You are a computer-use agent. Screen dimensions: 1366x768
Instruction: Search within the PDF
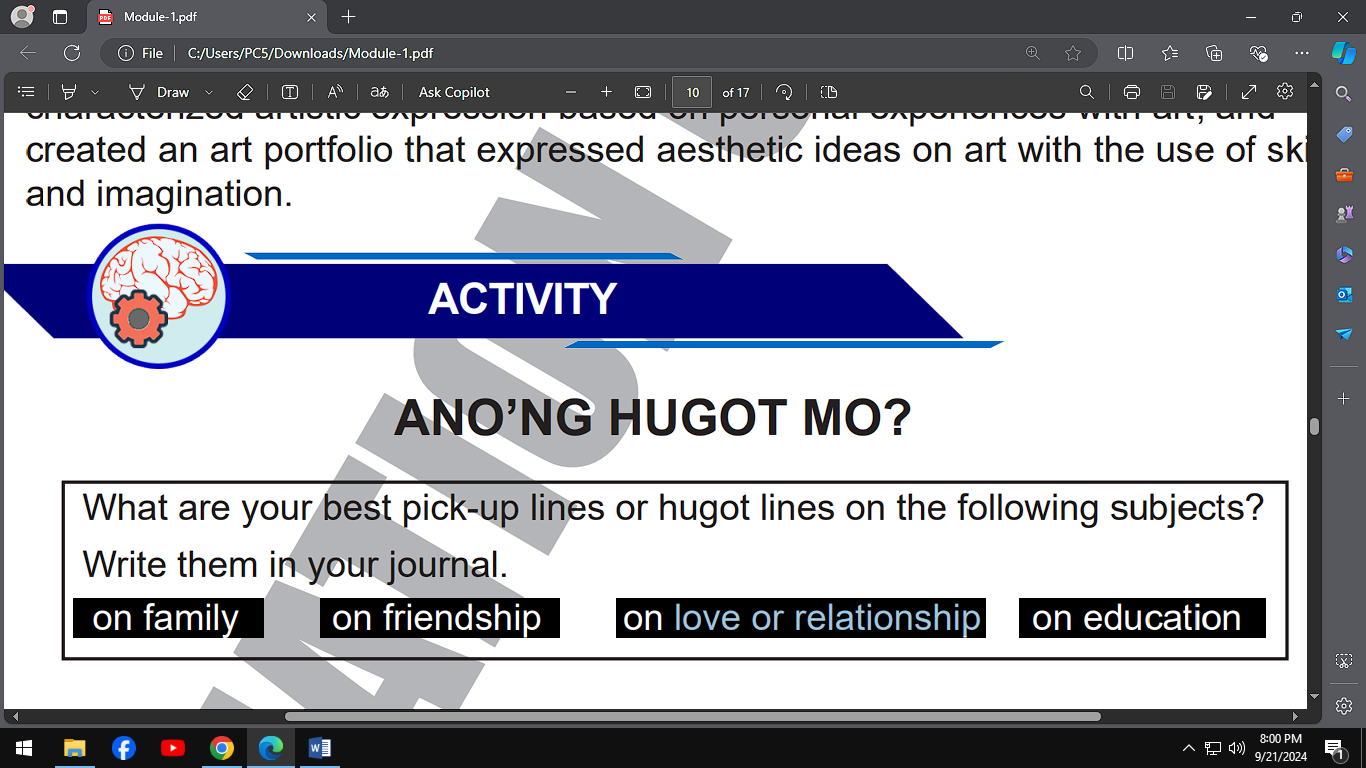coord(1087,92)
